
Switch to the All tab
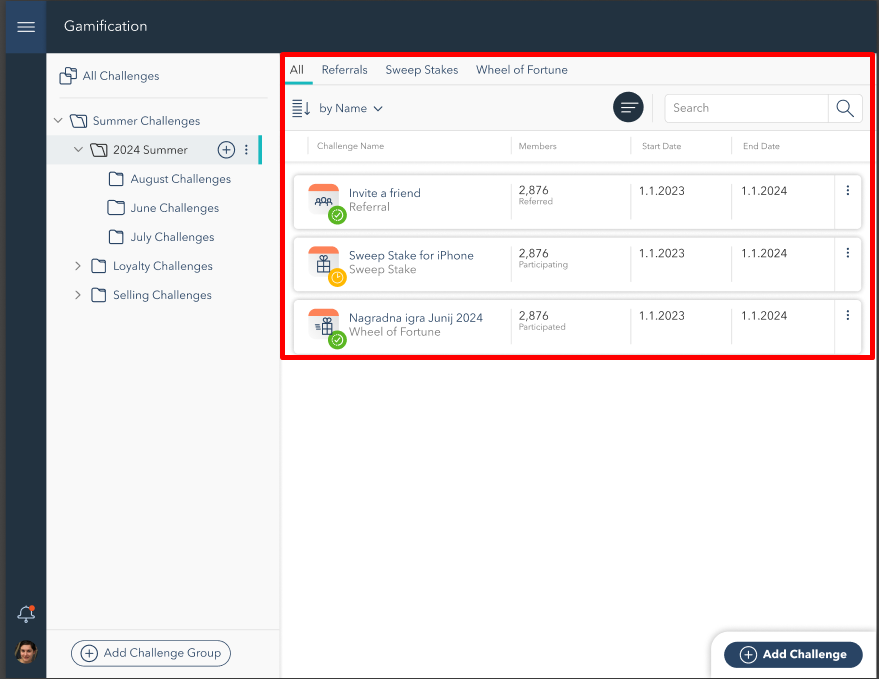(x=297, y=70)
